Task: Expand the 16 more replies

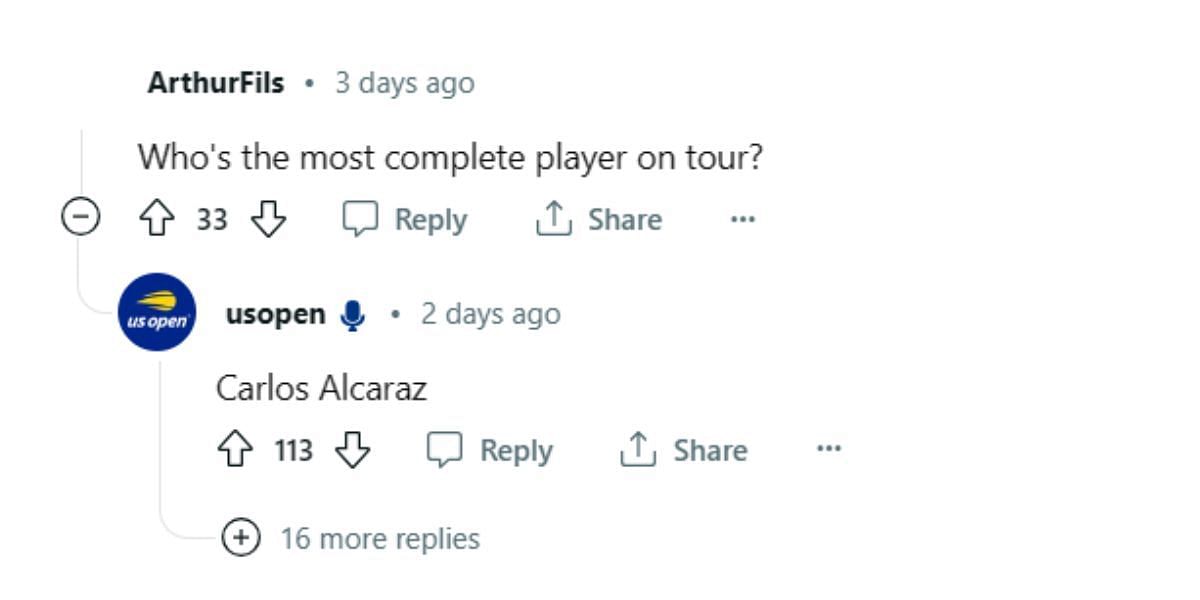Action: click(240, 538)
